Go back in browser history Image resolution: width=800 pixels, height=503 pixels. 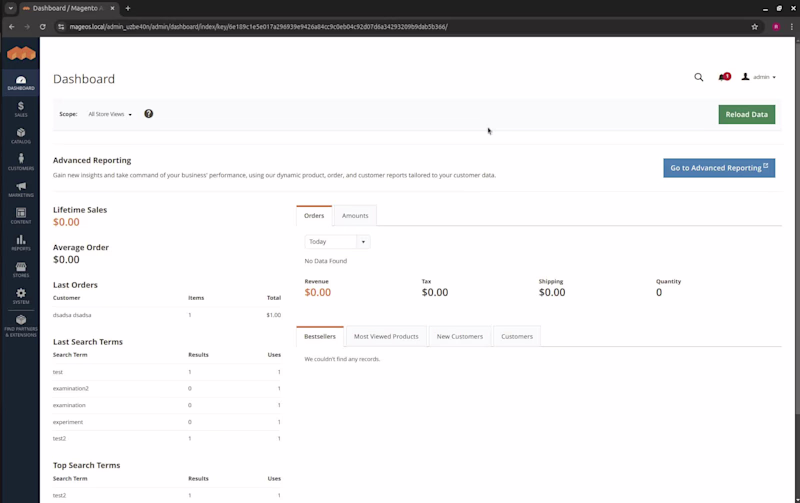click(12, 27)
